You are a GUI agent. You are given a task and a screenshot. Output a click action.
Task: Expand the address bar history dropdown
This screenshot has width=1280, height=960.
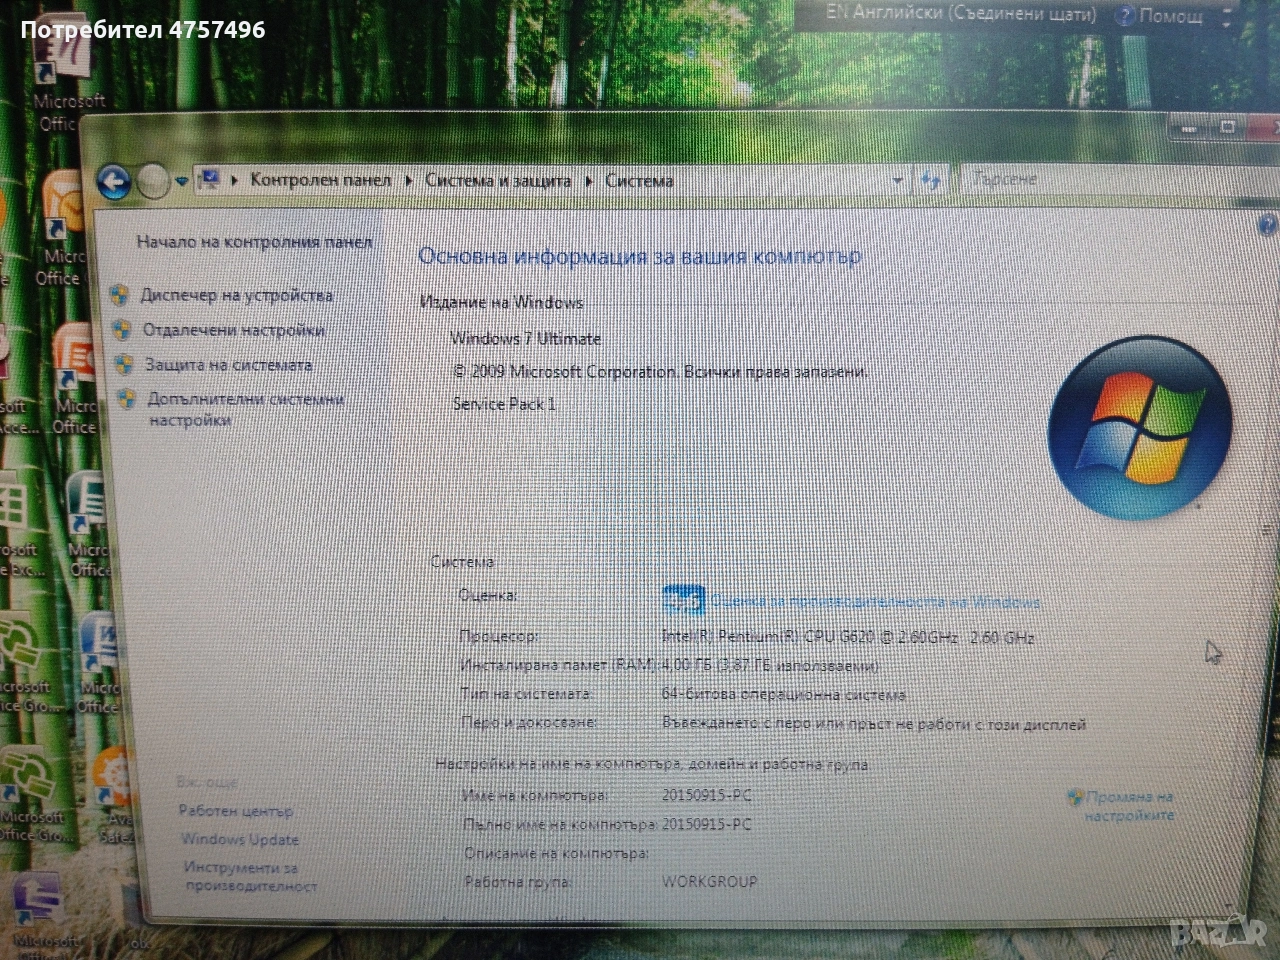click(x=897, y=181)
